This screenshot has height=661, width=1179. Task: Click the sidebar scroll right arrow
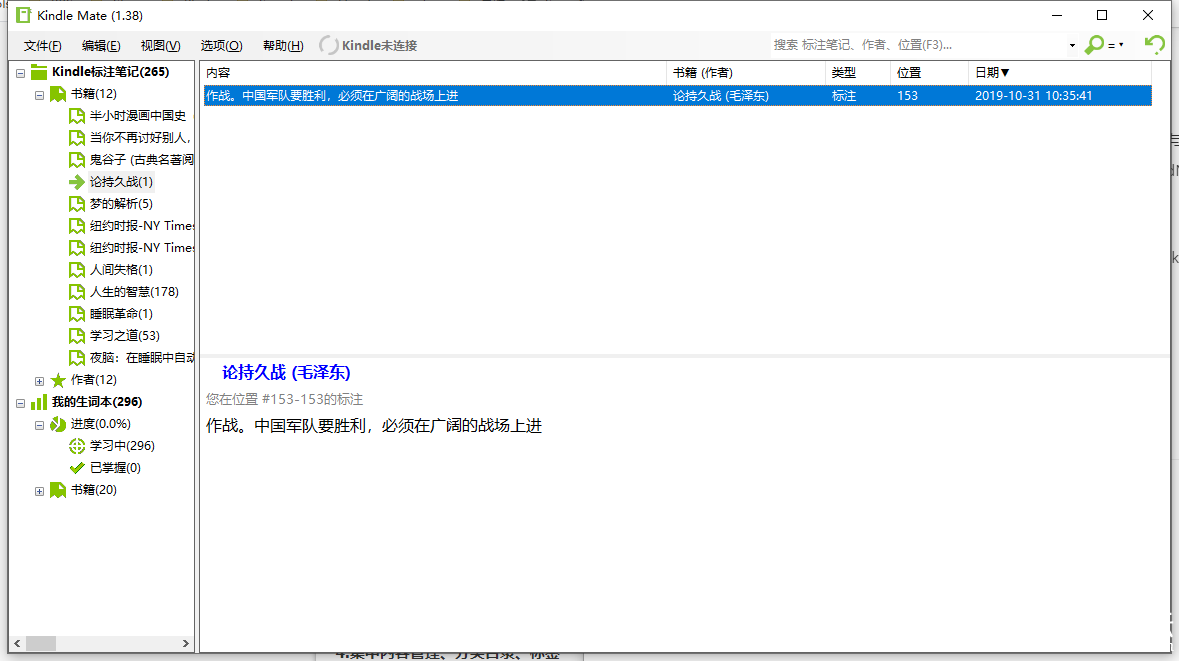186,644
